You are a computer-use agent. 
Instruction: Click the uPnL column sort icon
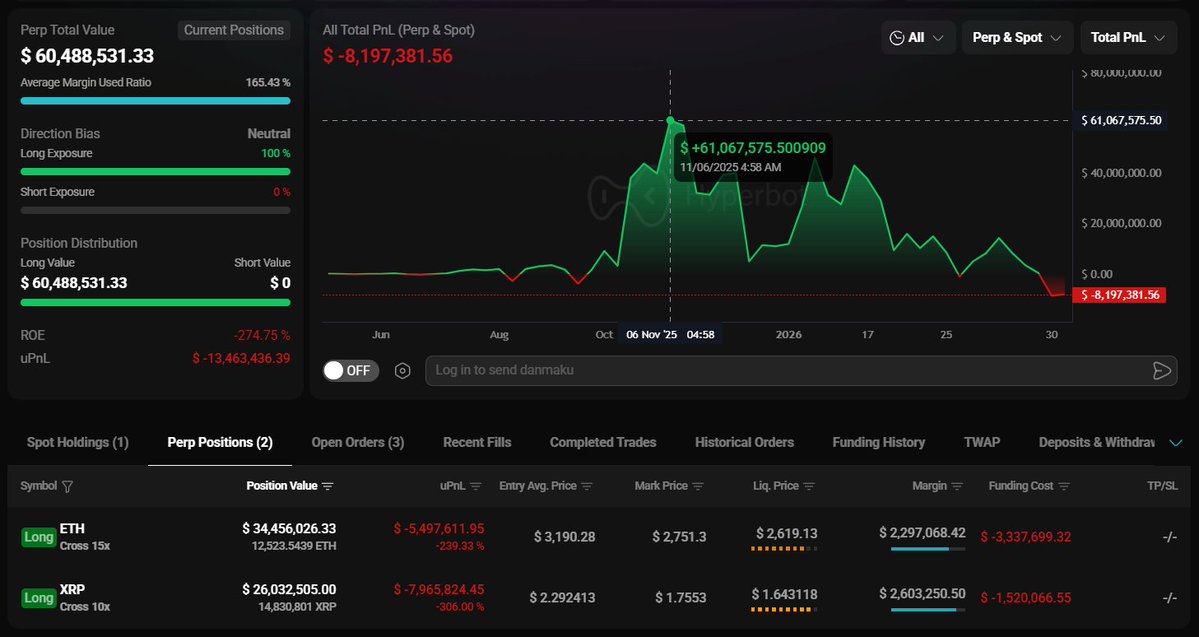(476, 487)
